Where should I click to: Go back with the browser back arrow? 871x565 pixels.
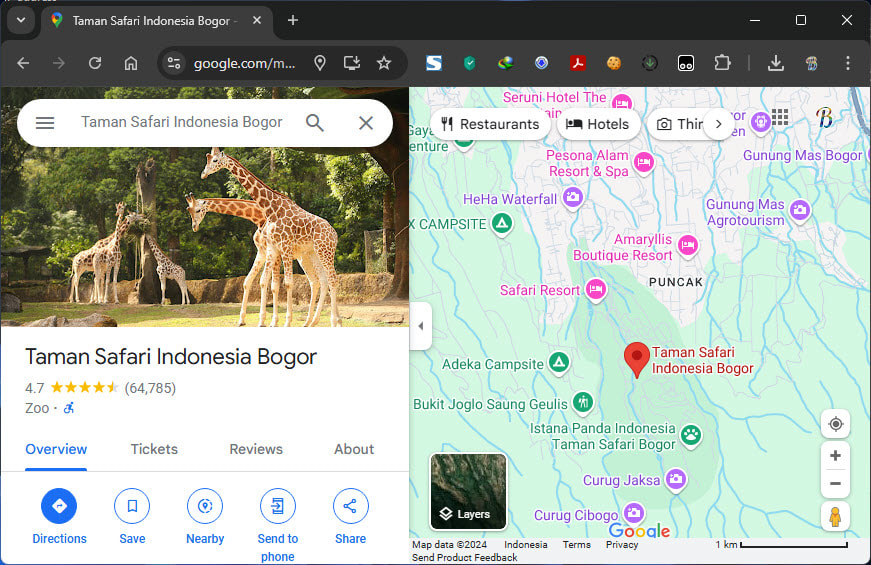coord(23,63)
